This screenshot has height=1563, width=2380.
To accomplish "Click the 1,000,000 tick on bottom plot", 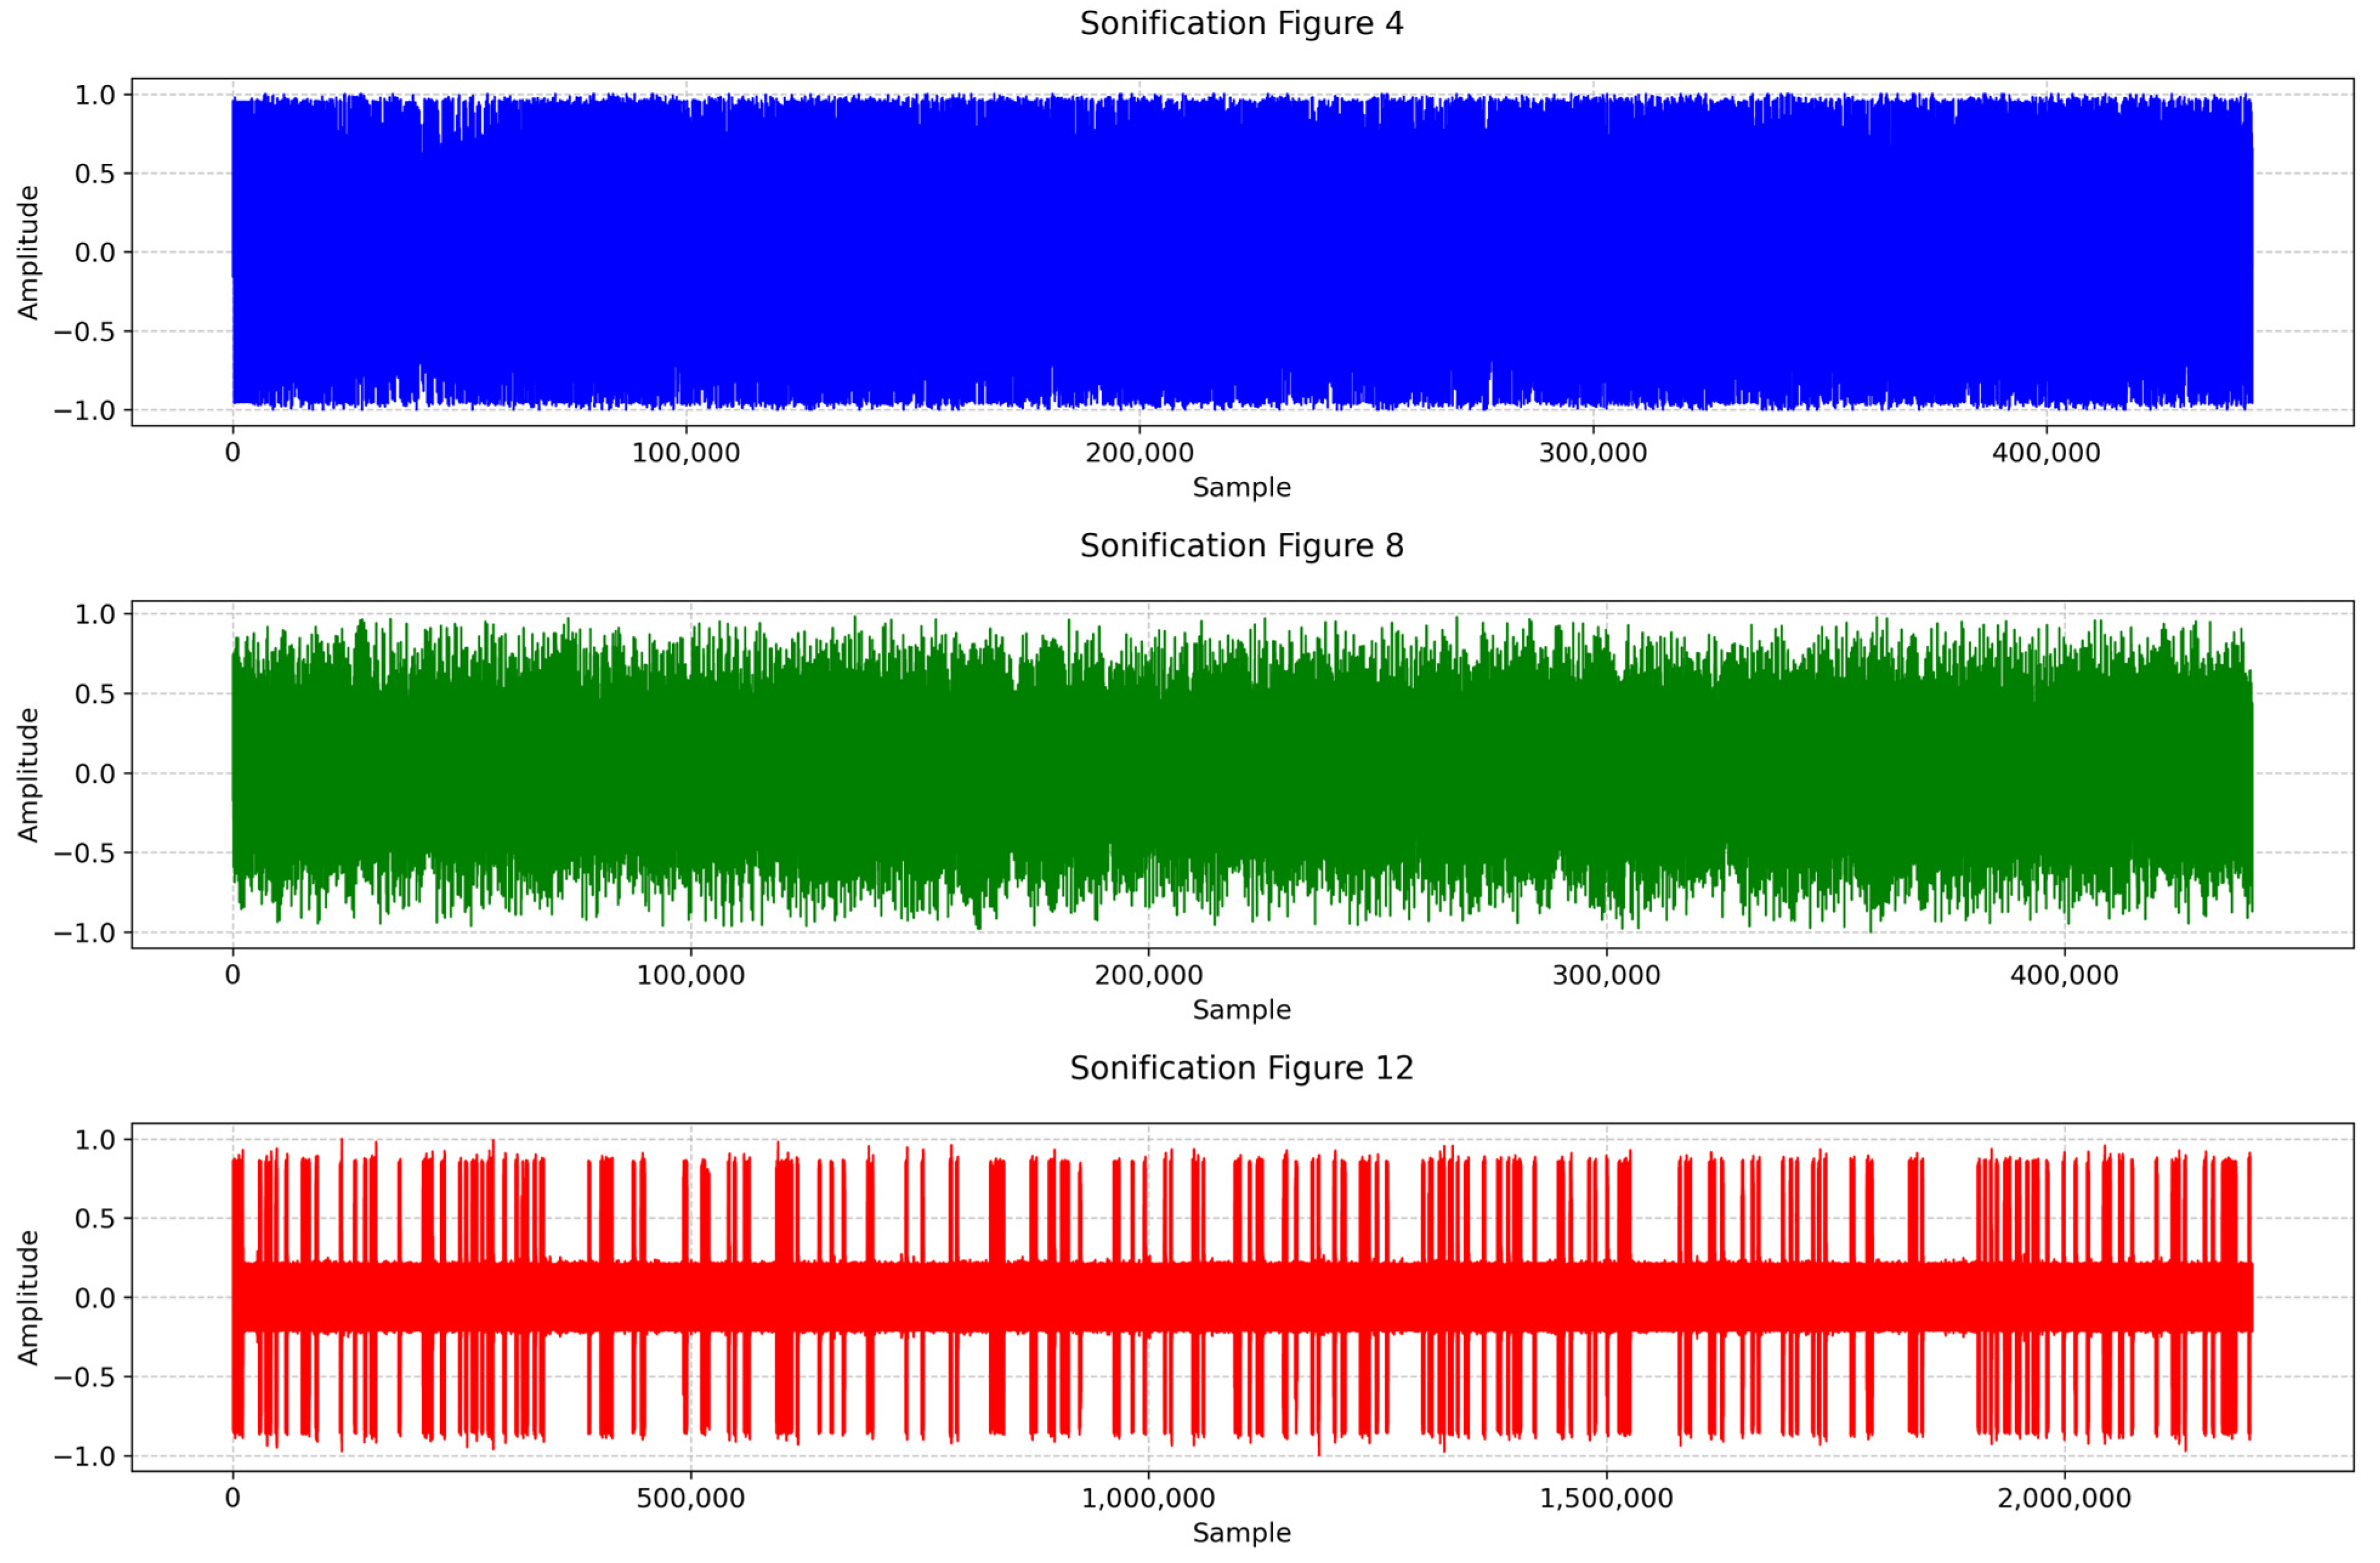I will pos(1148,1498).
